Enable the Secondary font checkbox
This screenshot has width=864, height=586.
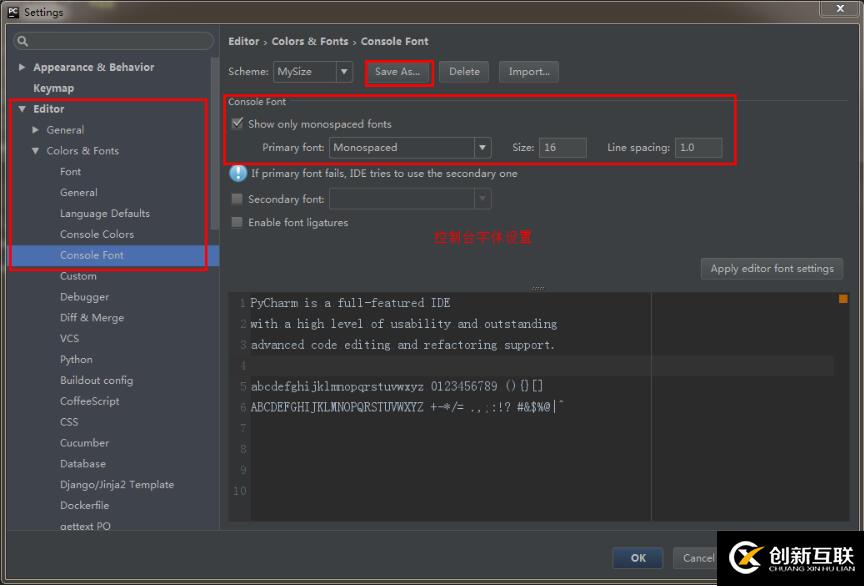(x=238, y=199)
